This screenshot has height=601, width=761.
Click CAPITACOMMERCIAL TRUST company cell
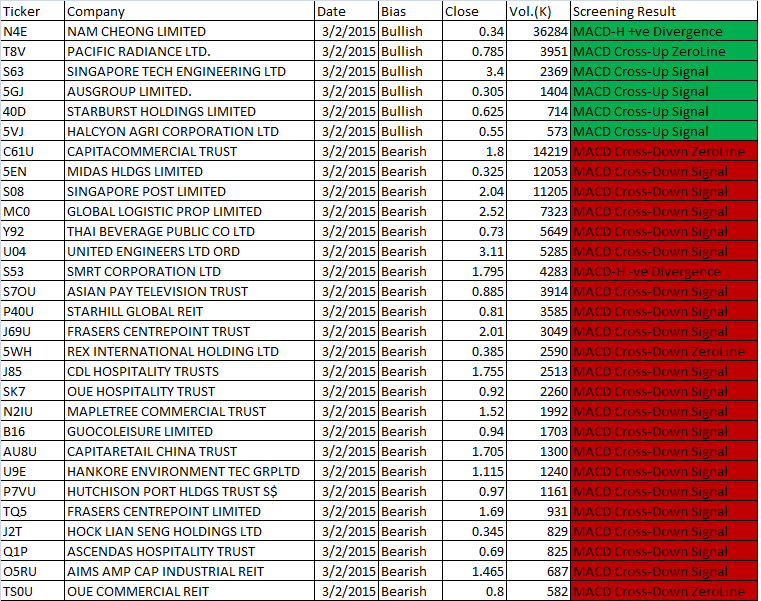189,151
